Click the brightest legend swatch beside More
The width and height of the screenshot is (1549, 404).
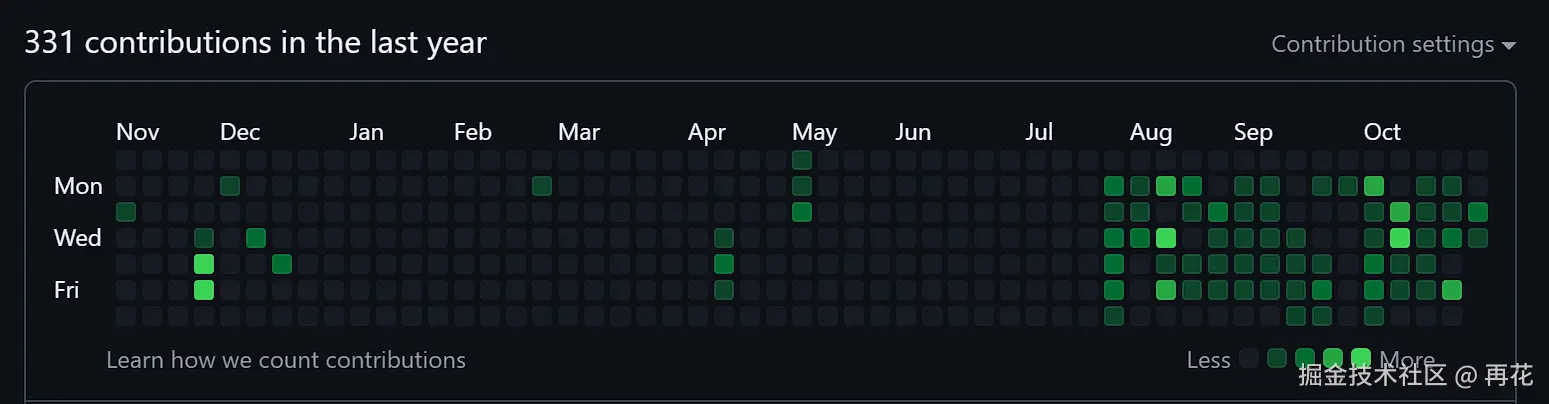[x=1361, y=359]
